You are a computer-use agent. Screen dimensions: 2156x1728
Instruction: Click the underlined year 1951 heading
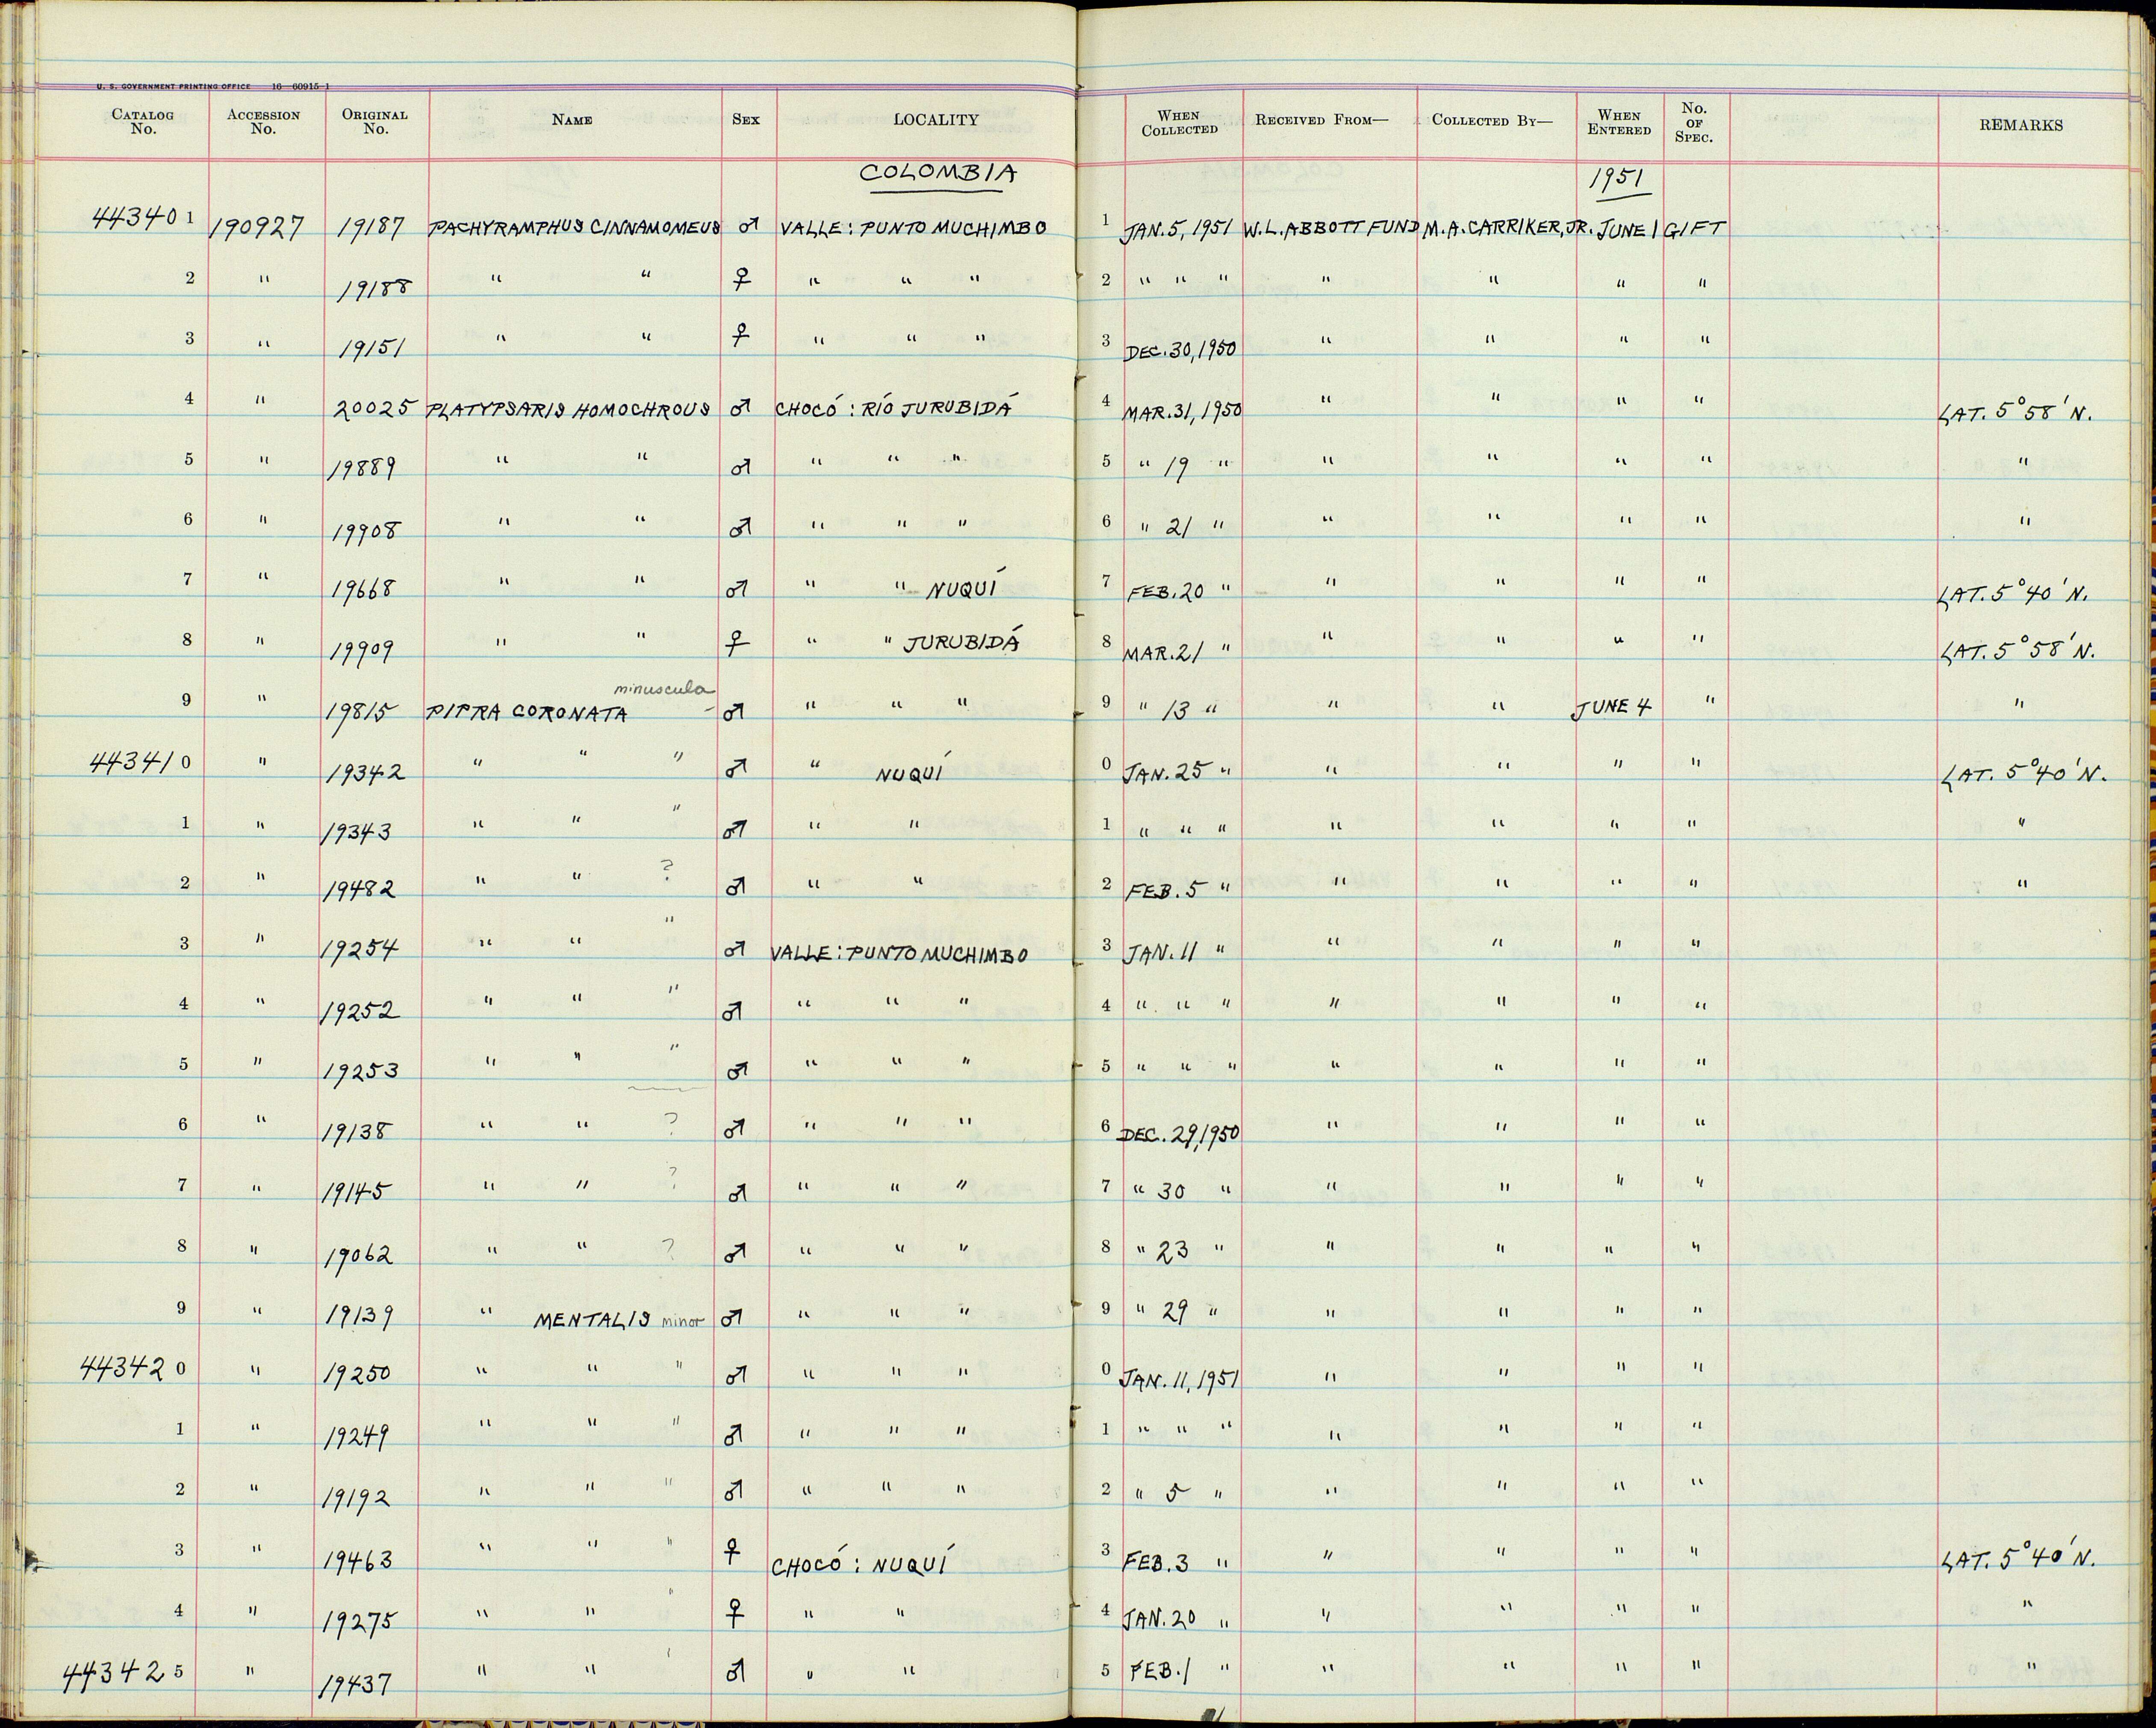pos(1618,179)
